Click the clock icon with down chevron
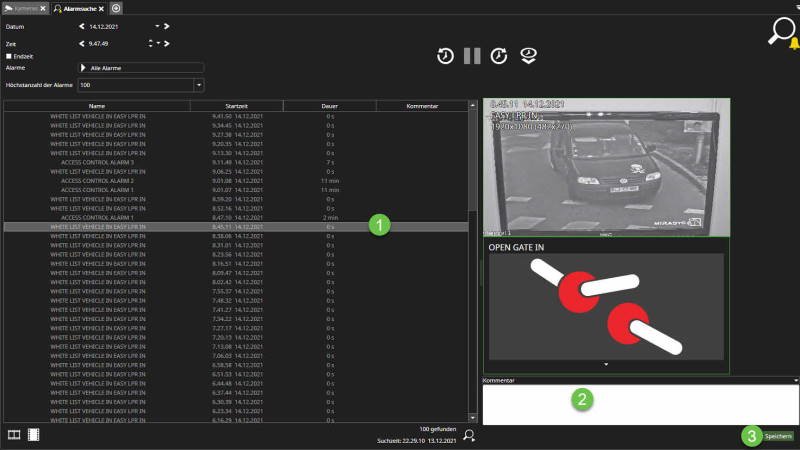This screenshot has width=800, height=450. click(x=528, y=56)
